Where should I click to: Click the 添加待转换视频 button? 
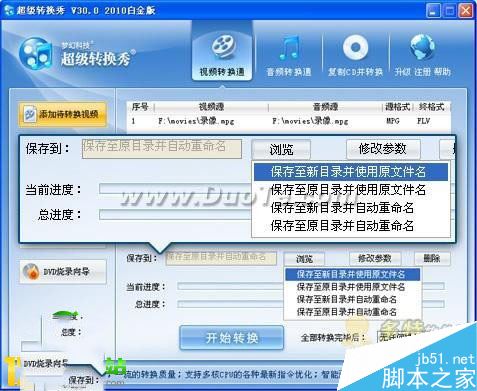coord(63,115)
